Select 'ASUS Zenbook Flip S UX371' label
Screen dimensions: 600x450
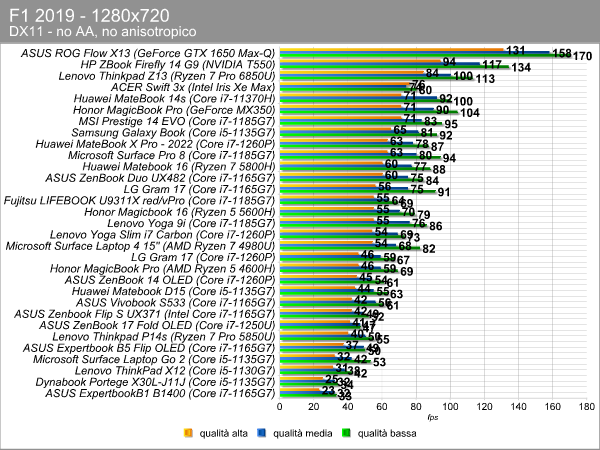[145, 314]
